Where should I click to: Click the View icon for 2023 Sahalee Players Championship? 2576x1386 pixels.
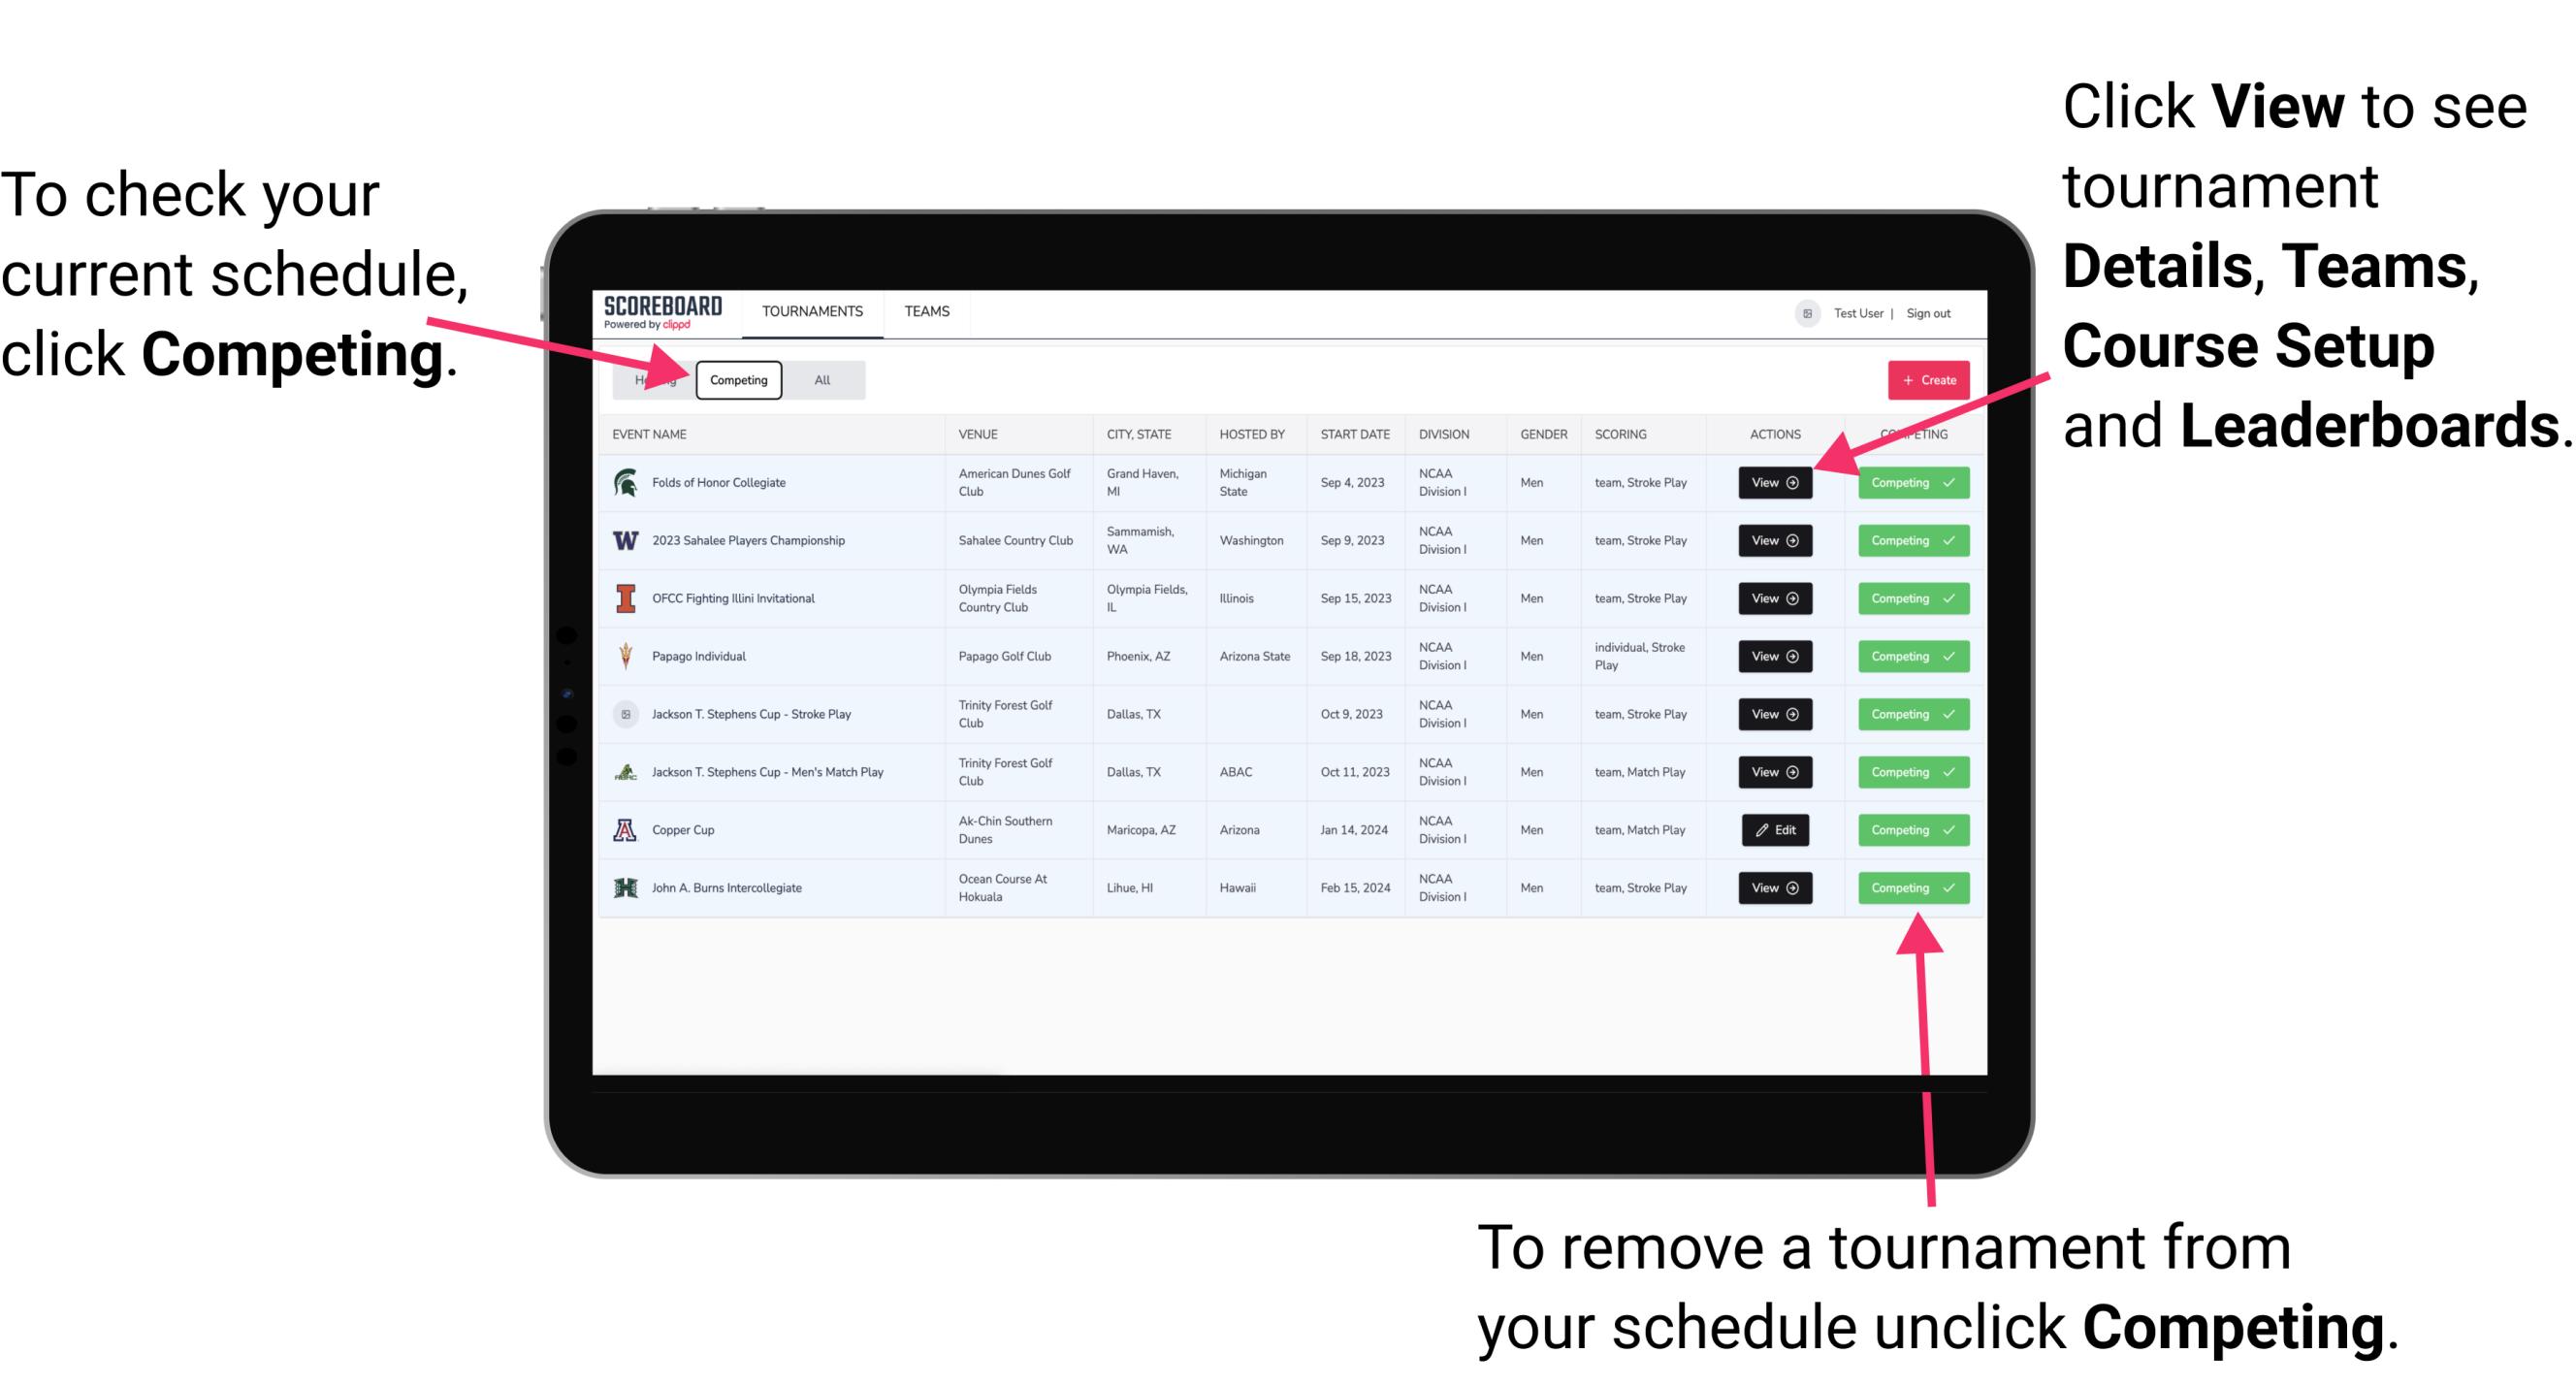(1771, 539)
